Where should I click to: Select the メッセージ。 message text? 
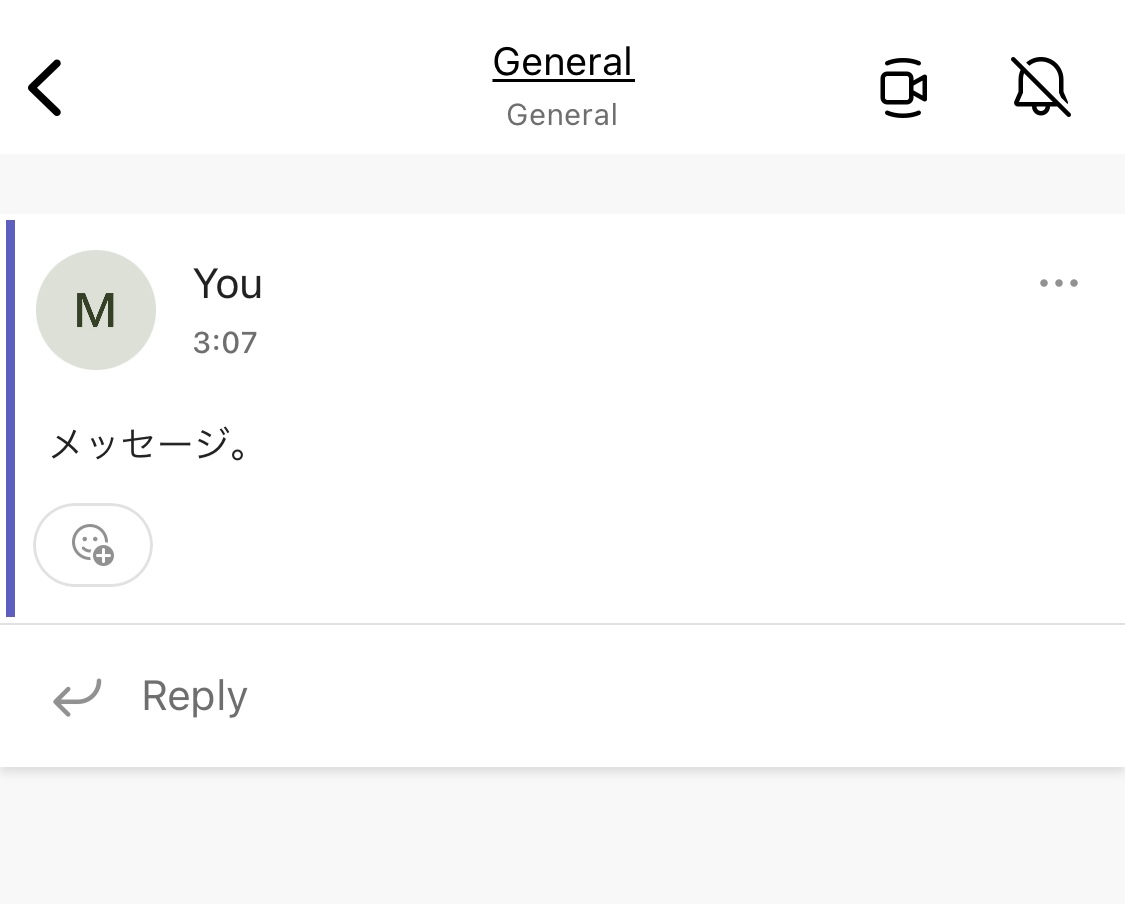pyautogui.click(x=150, y=443)
